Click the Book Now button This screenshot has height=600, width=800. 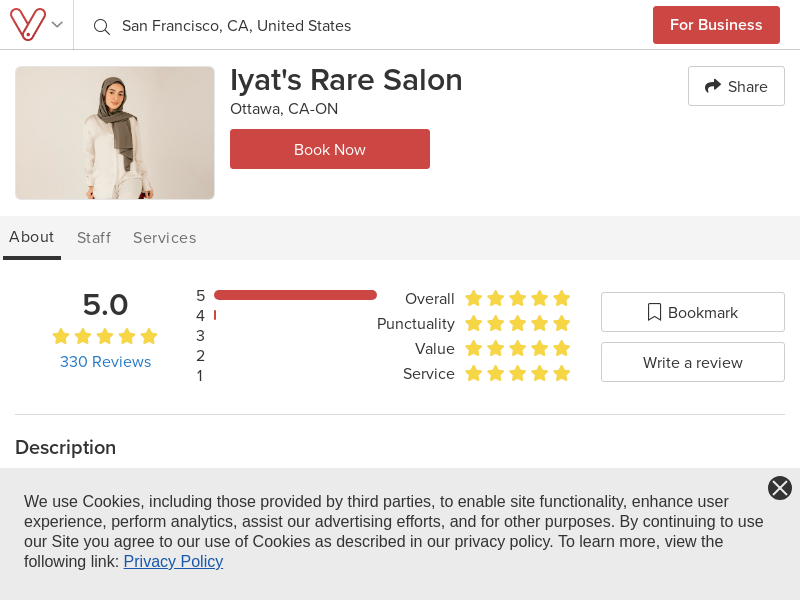[330, 149]
